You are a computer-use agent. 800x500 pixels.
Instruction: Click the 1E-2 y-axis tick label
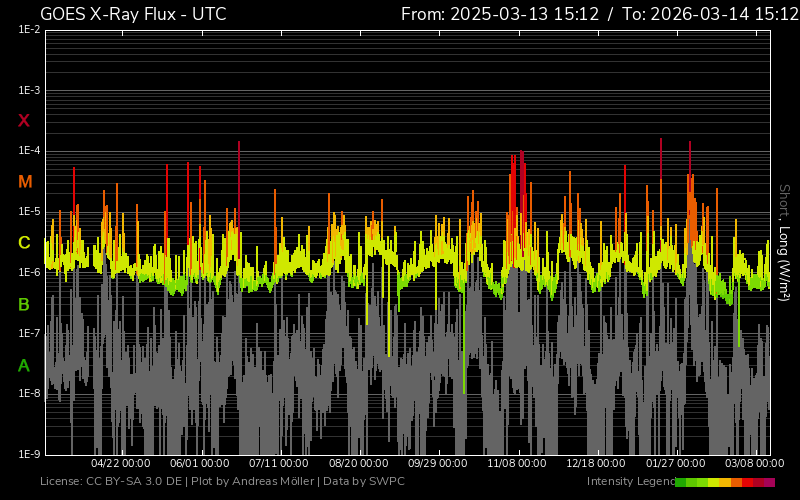pyautogui.click(x=27, y=30)
